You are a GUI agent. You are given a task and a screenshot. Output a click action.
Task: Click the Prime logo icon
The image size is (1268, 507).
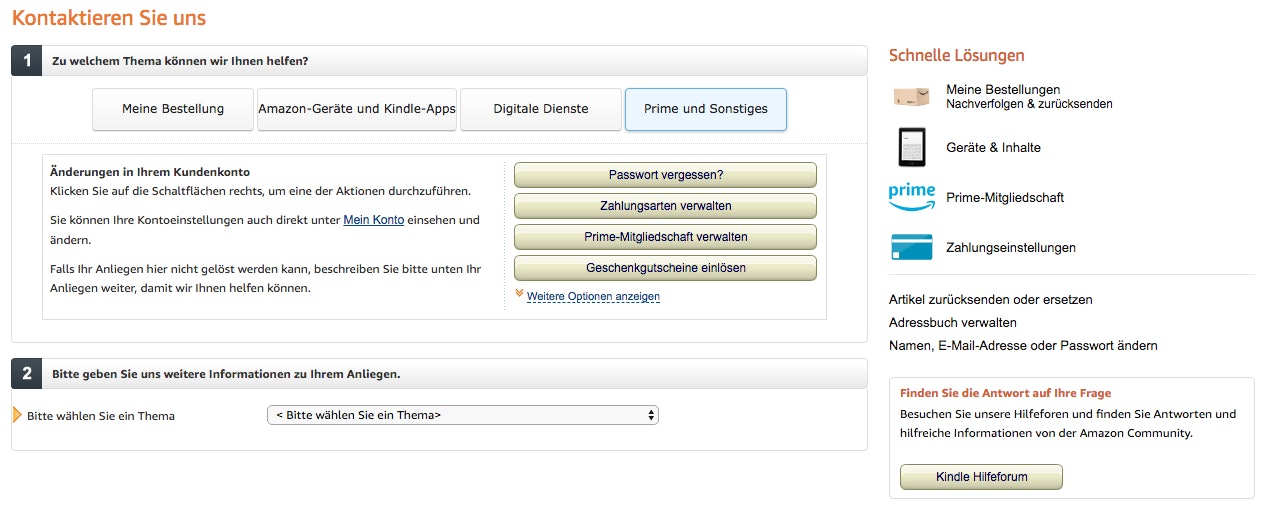click(x=911, y=197)
